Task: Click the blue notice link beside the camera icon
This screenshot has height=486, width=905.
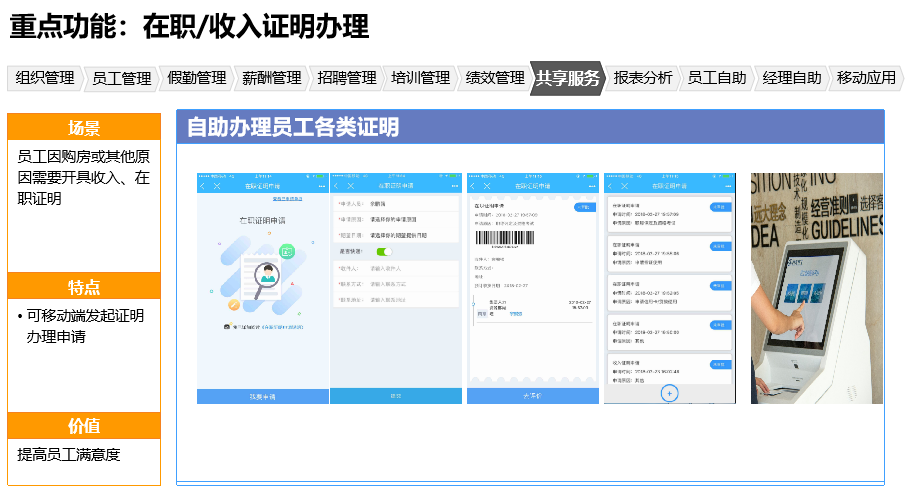Action: pos(282,327)
